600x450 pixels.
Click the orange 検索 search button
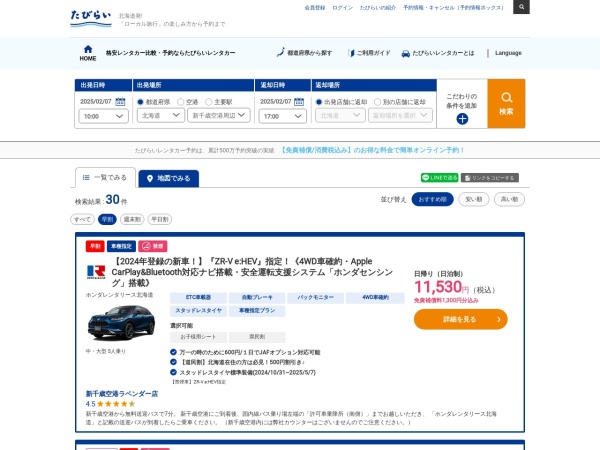pyautogui.click(x=506, y=103)
